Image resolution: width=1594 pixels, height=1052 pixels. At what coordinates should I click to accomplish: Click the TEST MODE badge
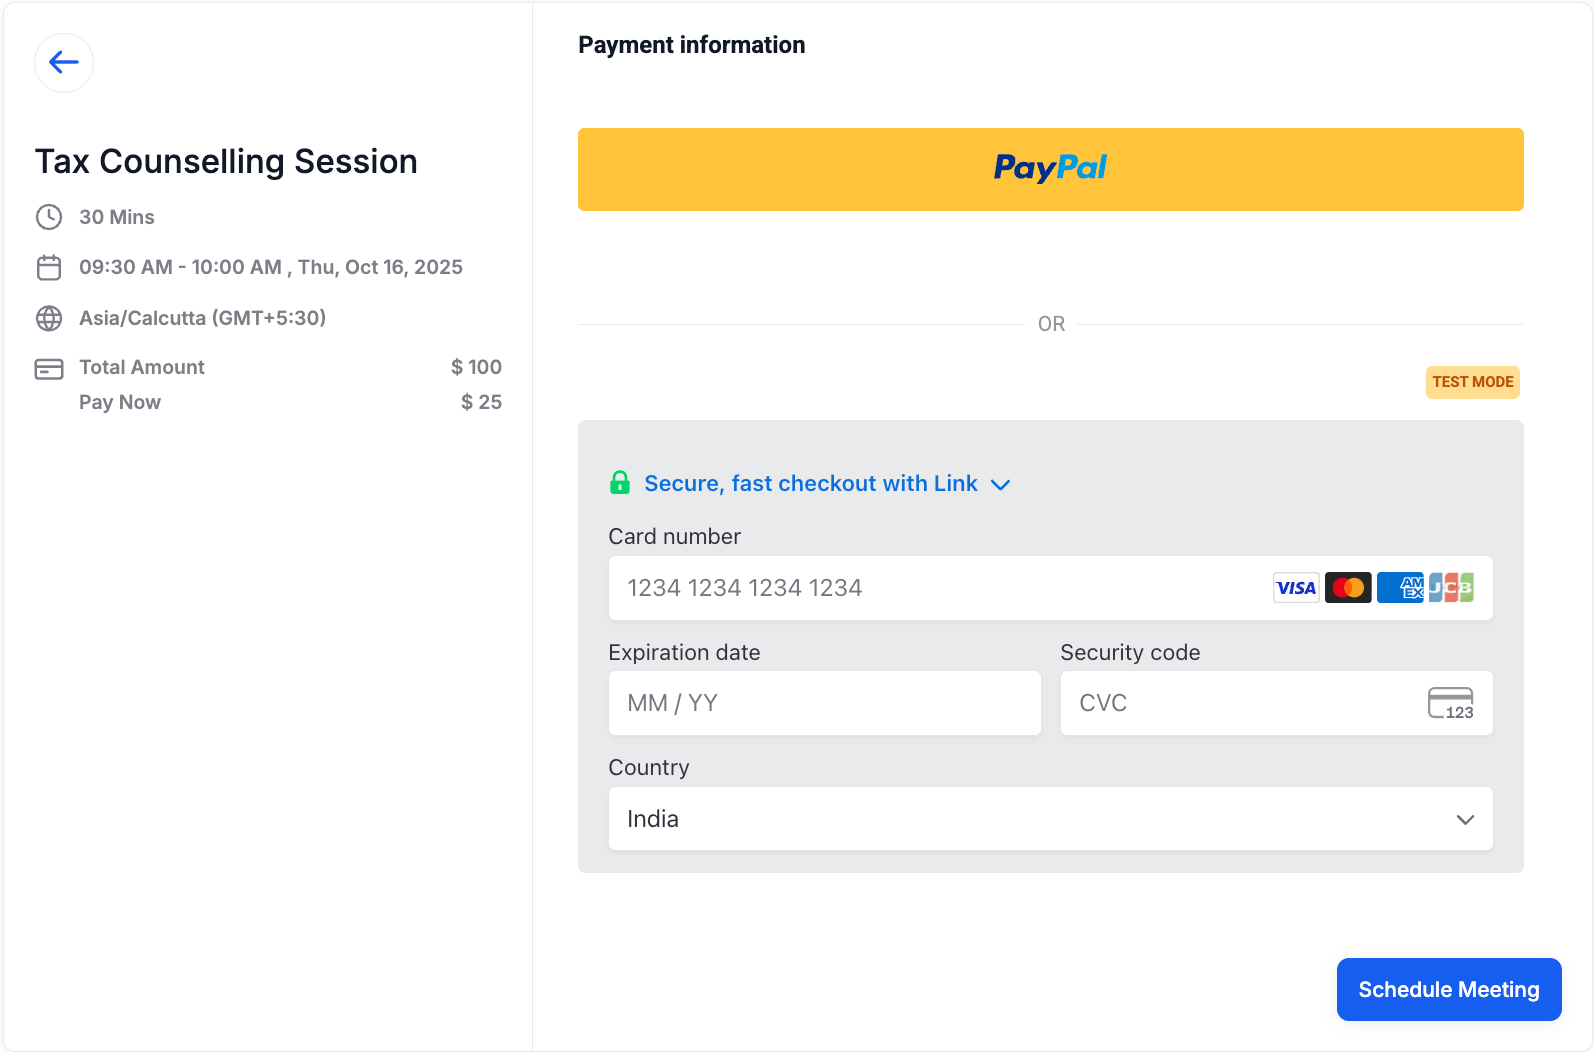click(x=1473, y=382)
